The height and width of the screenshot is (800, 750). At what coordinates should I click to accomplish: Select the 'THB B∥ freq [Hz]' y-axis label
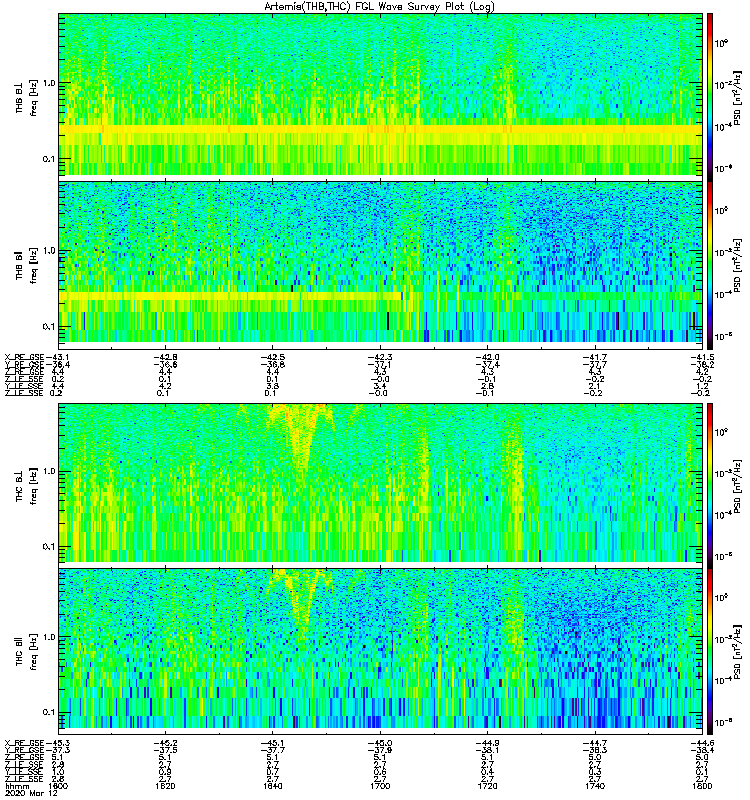(27, 265)
